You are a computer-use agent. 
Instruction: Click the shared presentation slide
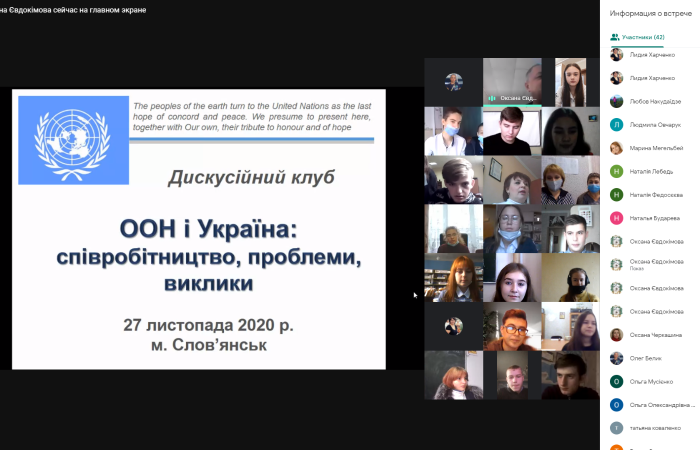(x=198, y=229)
